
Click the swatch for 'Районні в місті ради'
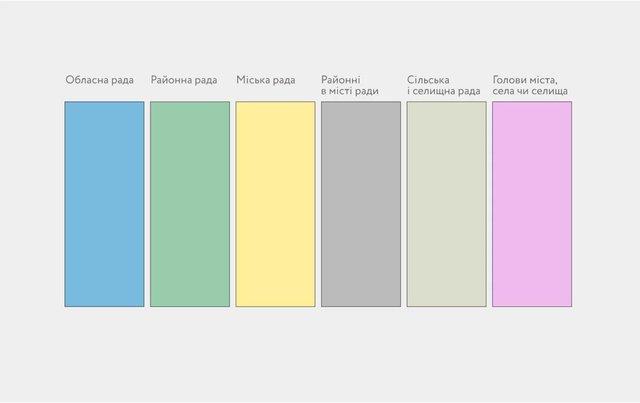point(361,204)
